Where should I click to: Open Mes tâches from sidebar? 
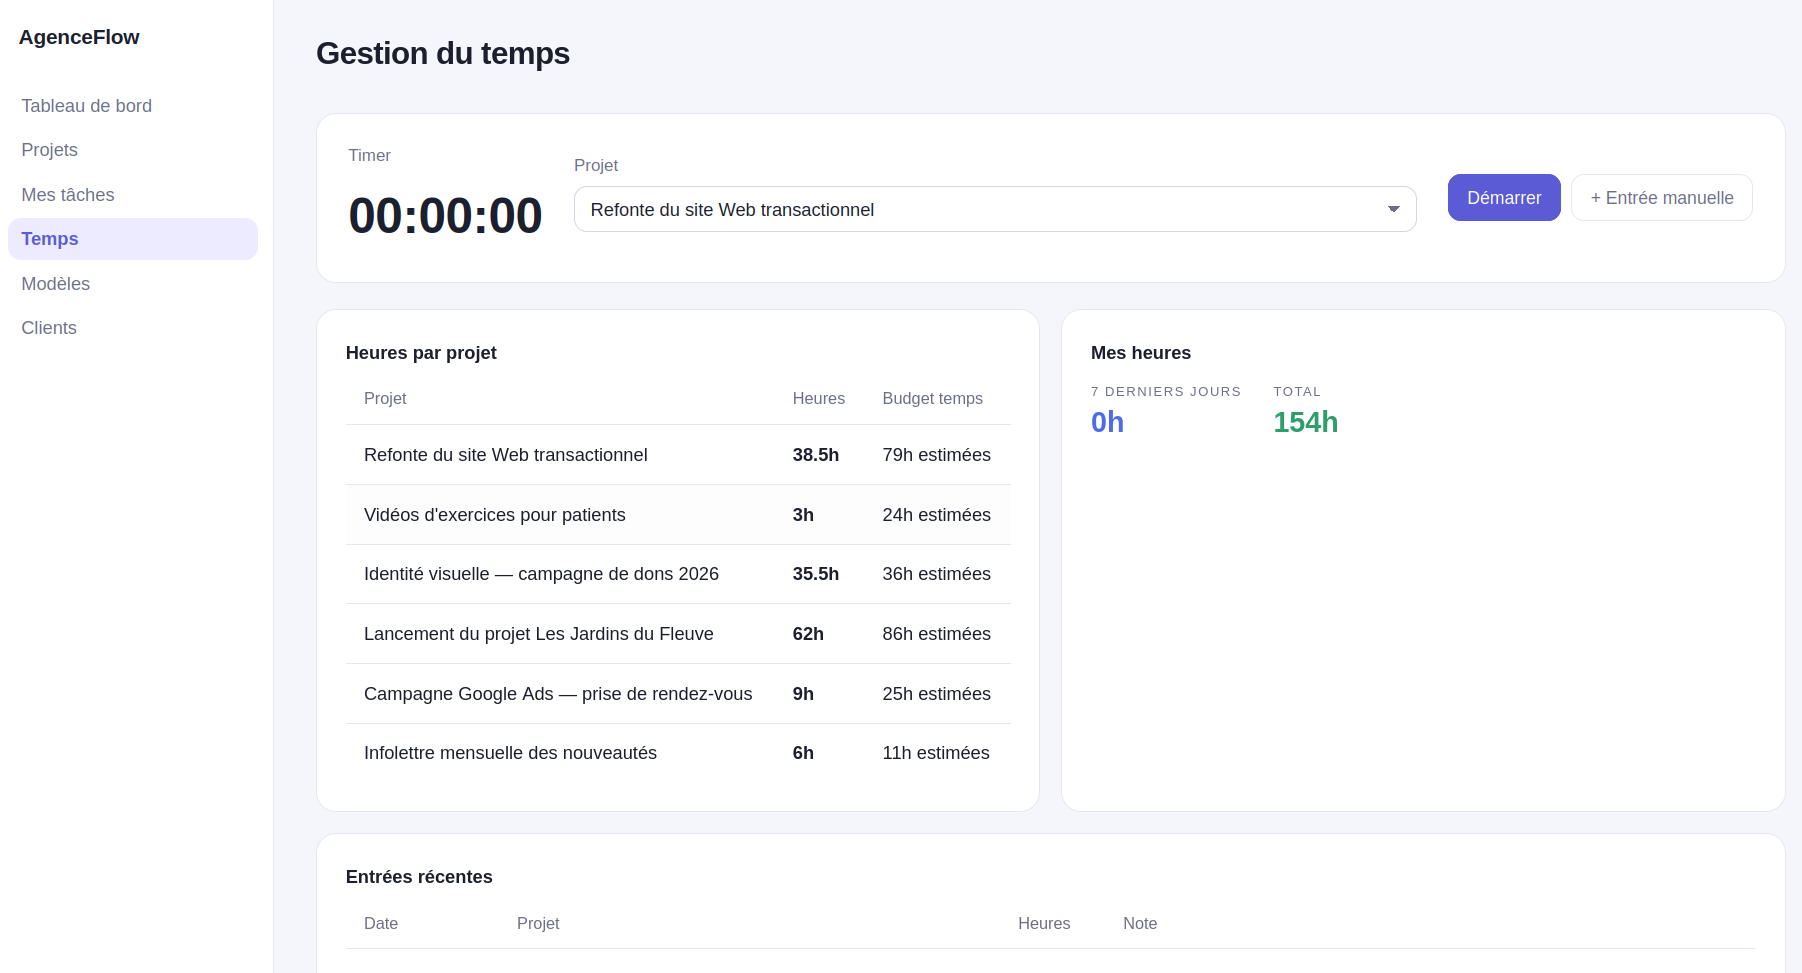[133, 195]
